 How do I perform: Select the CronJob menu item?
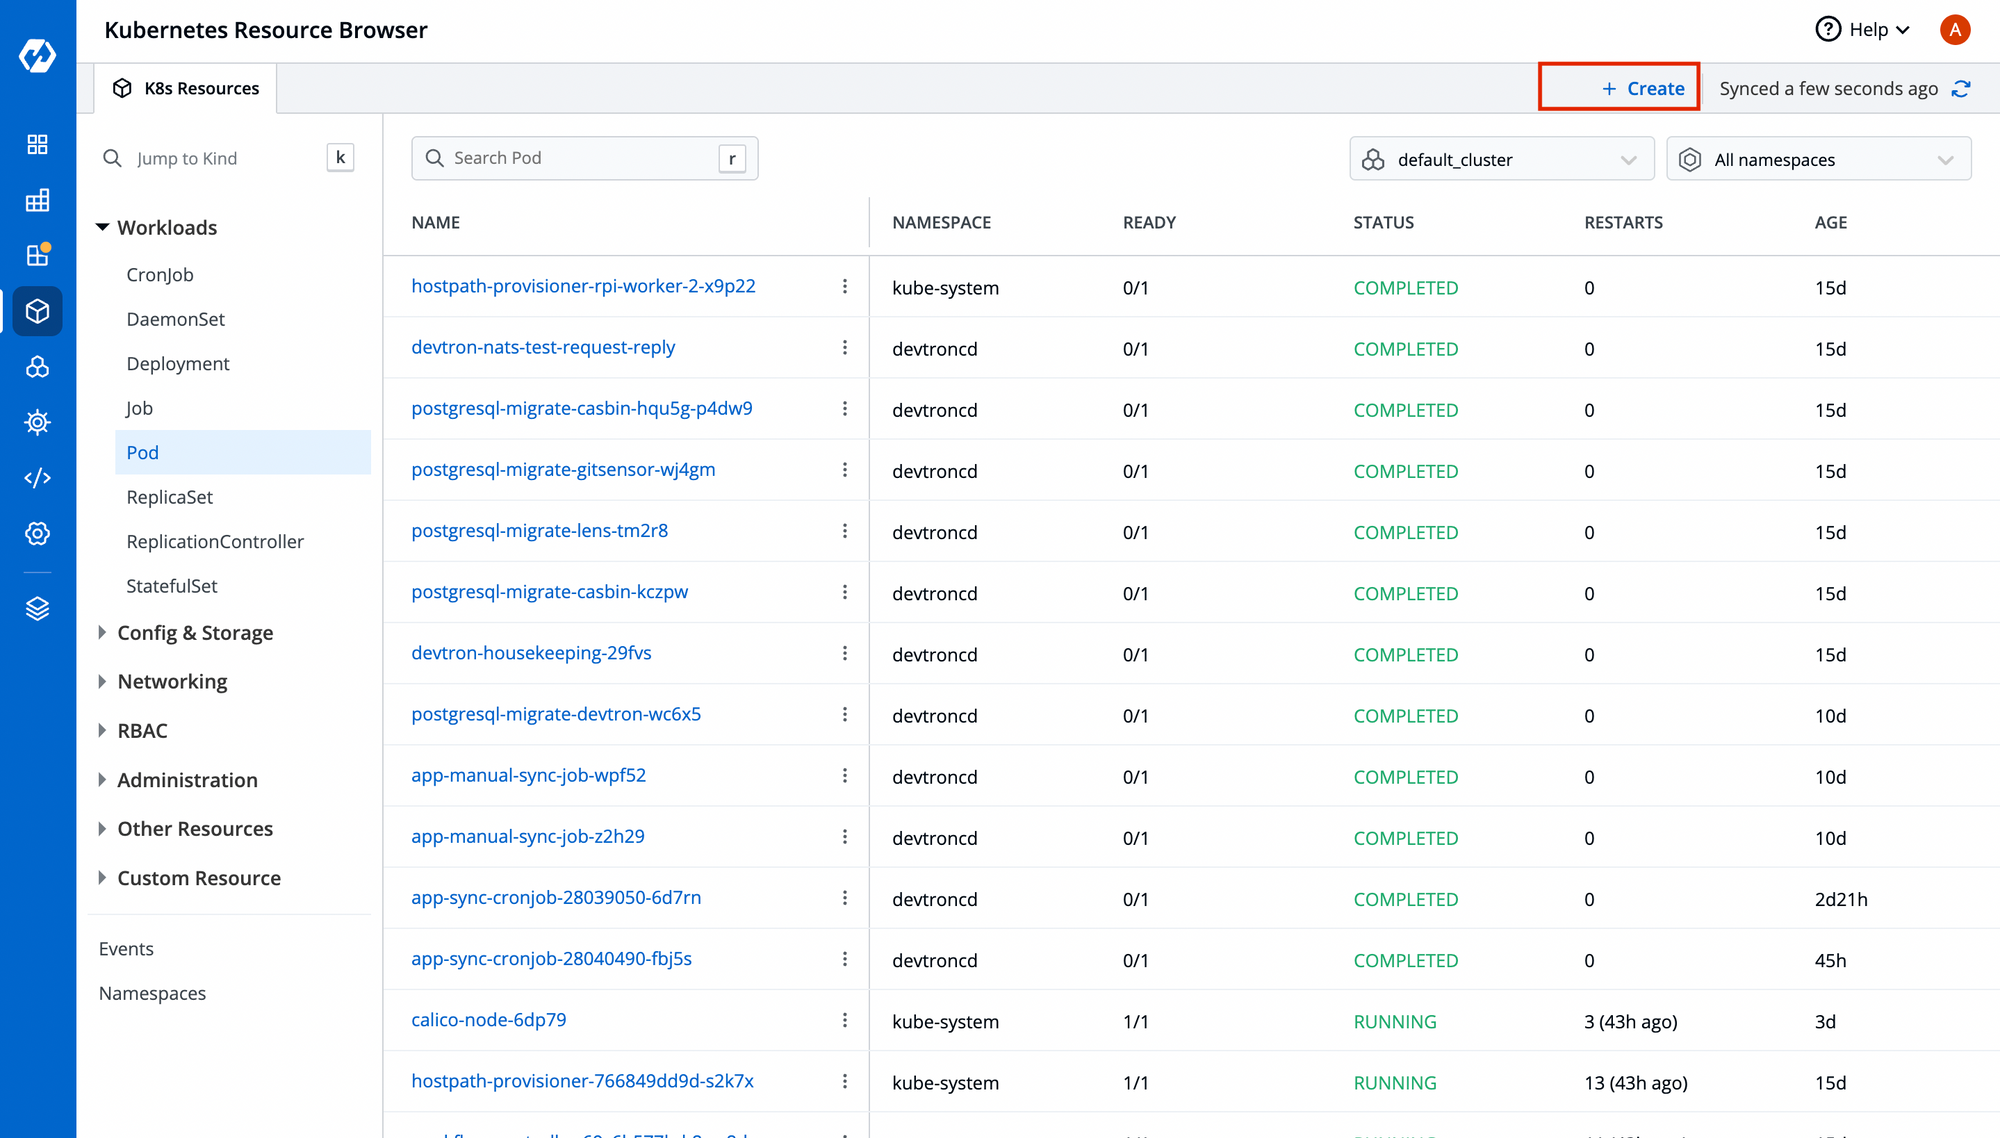tap(161, 274)
